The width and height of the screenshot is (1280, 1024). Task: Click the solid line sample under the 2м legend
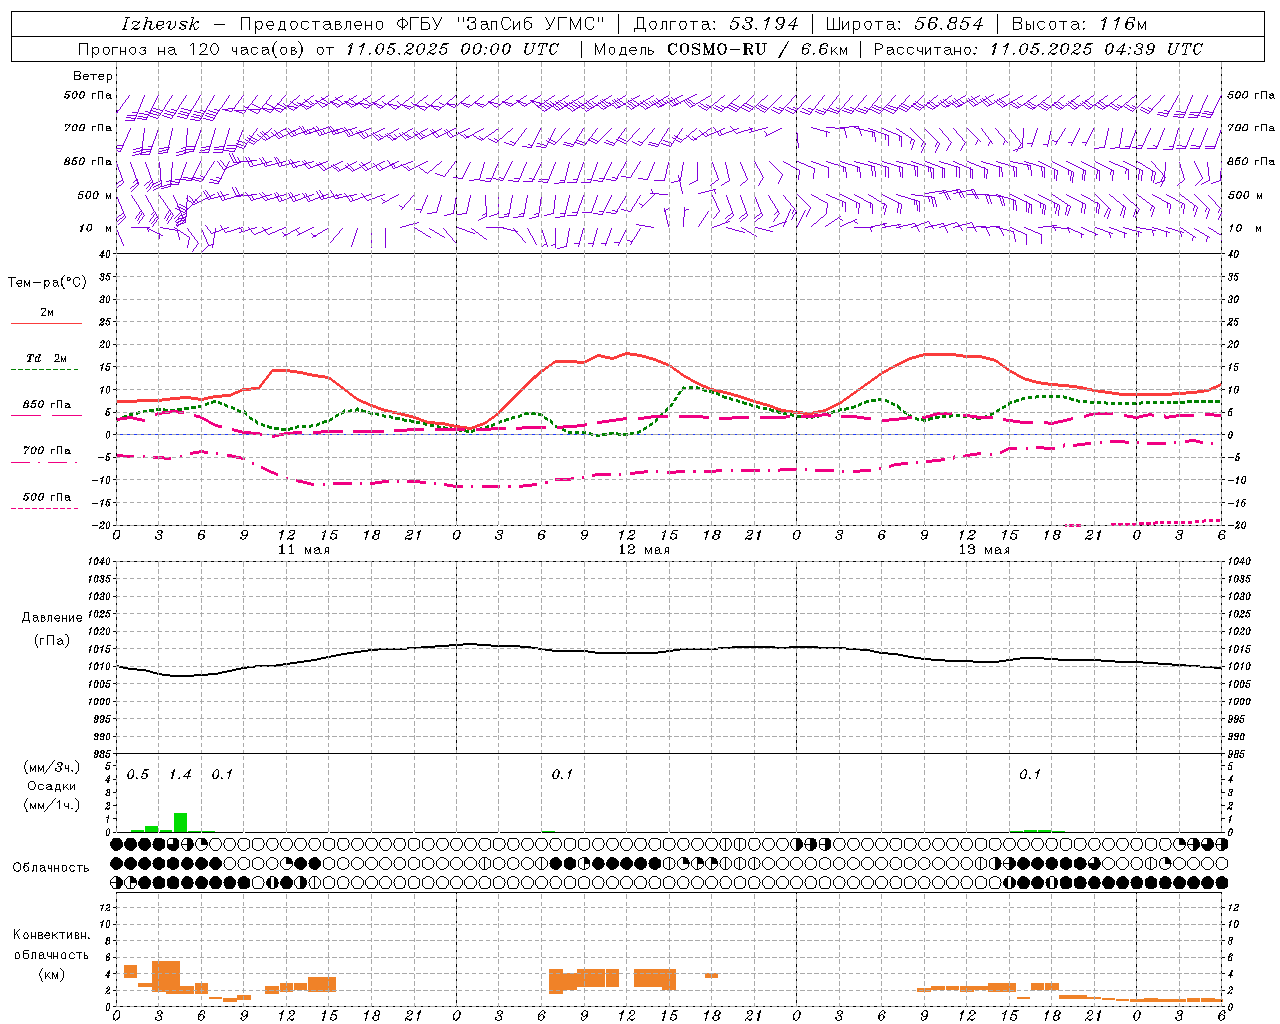[46, 324]
